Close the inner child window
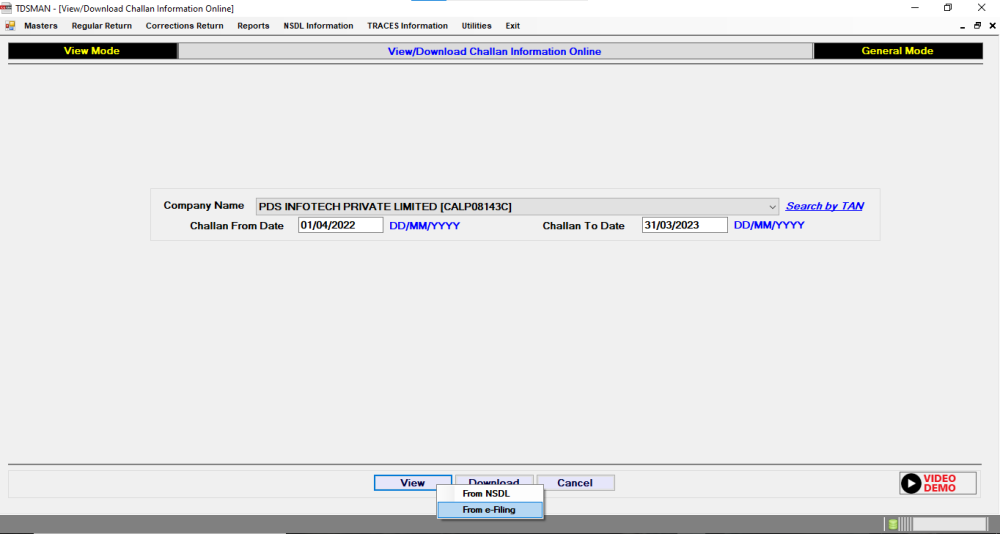1000x534 pixels. pyautogui.click(x=992, y=26)
